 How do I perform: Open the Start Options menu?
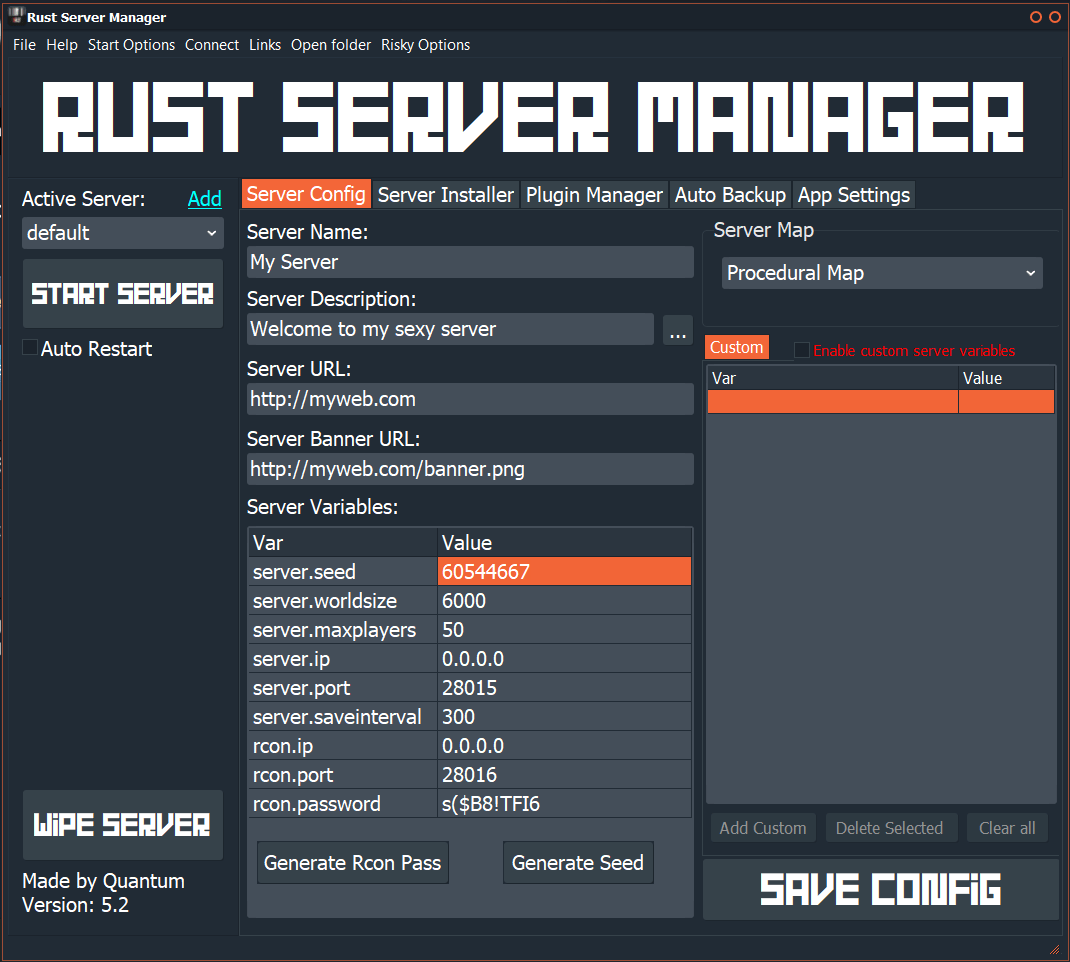[x=132, y=45]
